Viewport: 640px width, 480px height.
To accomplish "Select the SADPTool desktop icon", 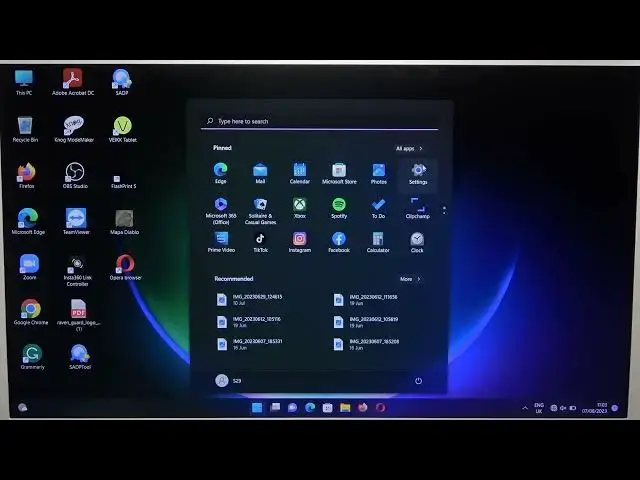I will coord(80,357).
